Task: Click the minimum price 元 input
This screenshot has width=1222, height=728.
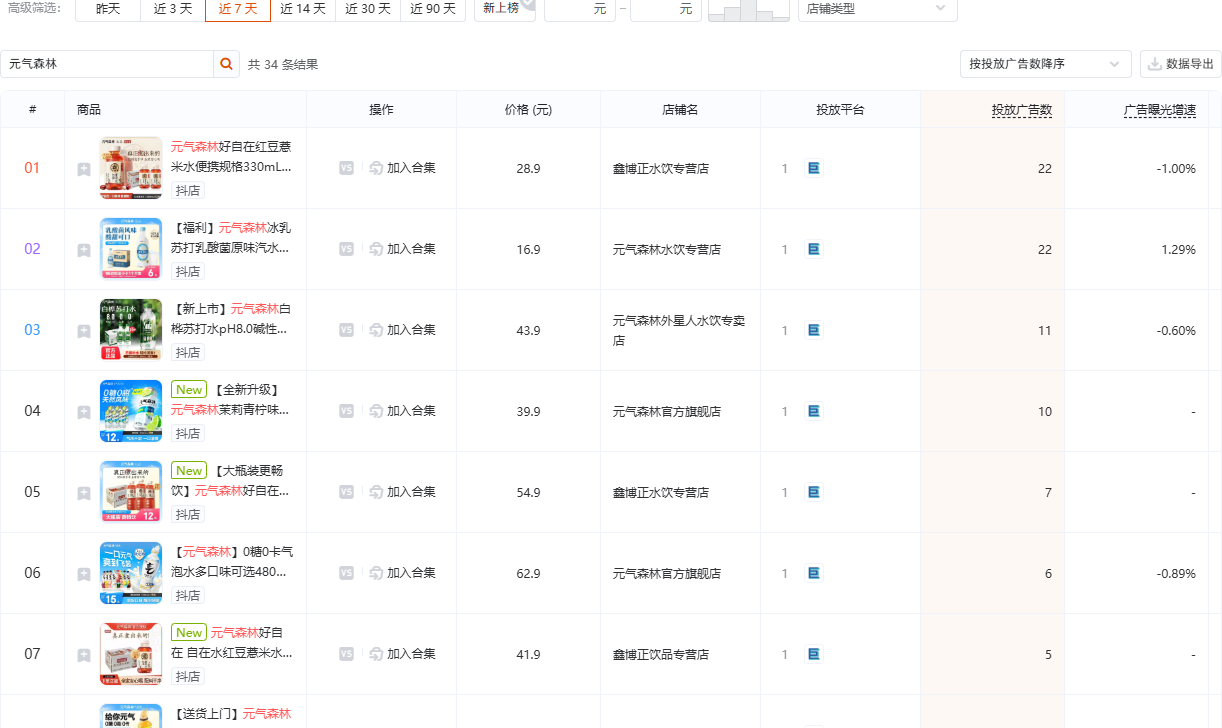Action: click(580, 8)
